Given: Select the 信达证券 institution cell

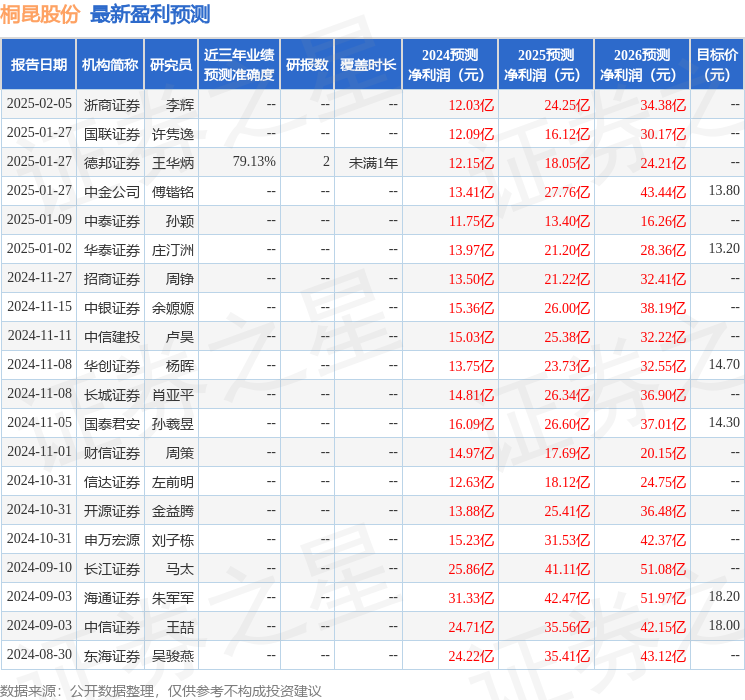Looking at the screenshot, I should [x=112, y=481].
